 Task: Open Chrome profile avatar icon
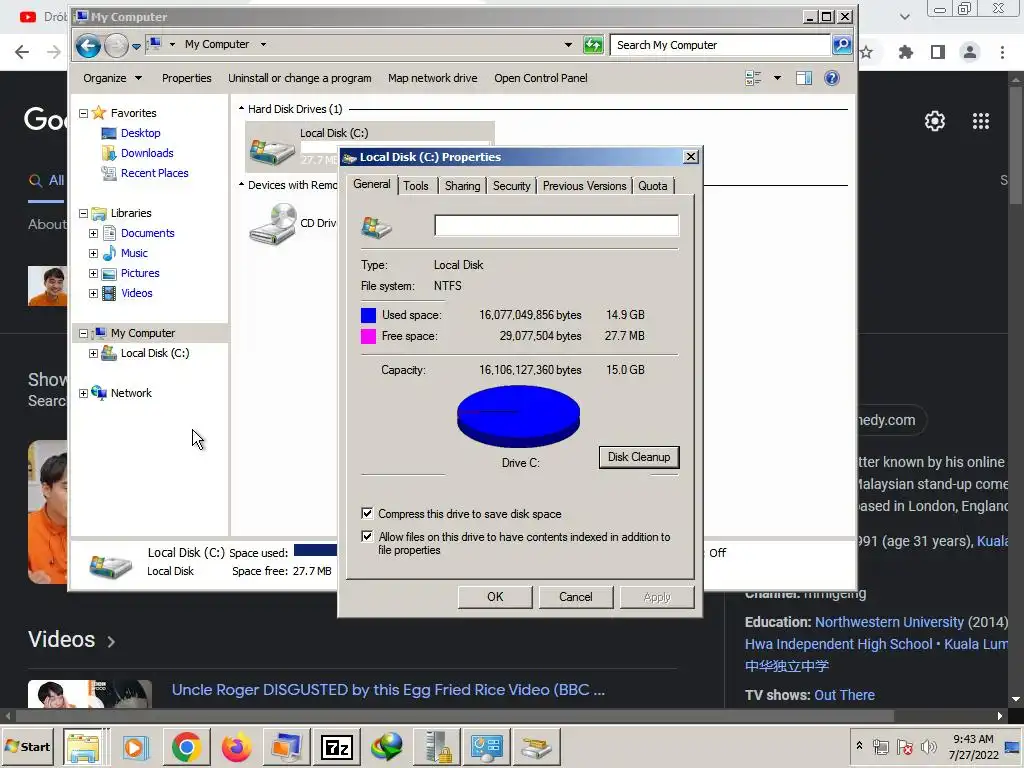tap(970, 52)
